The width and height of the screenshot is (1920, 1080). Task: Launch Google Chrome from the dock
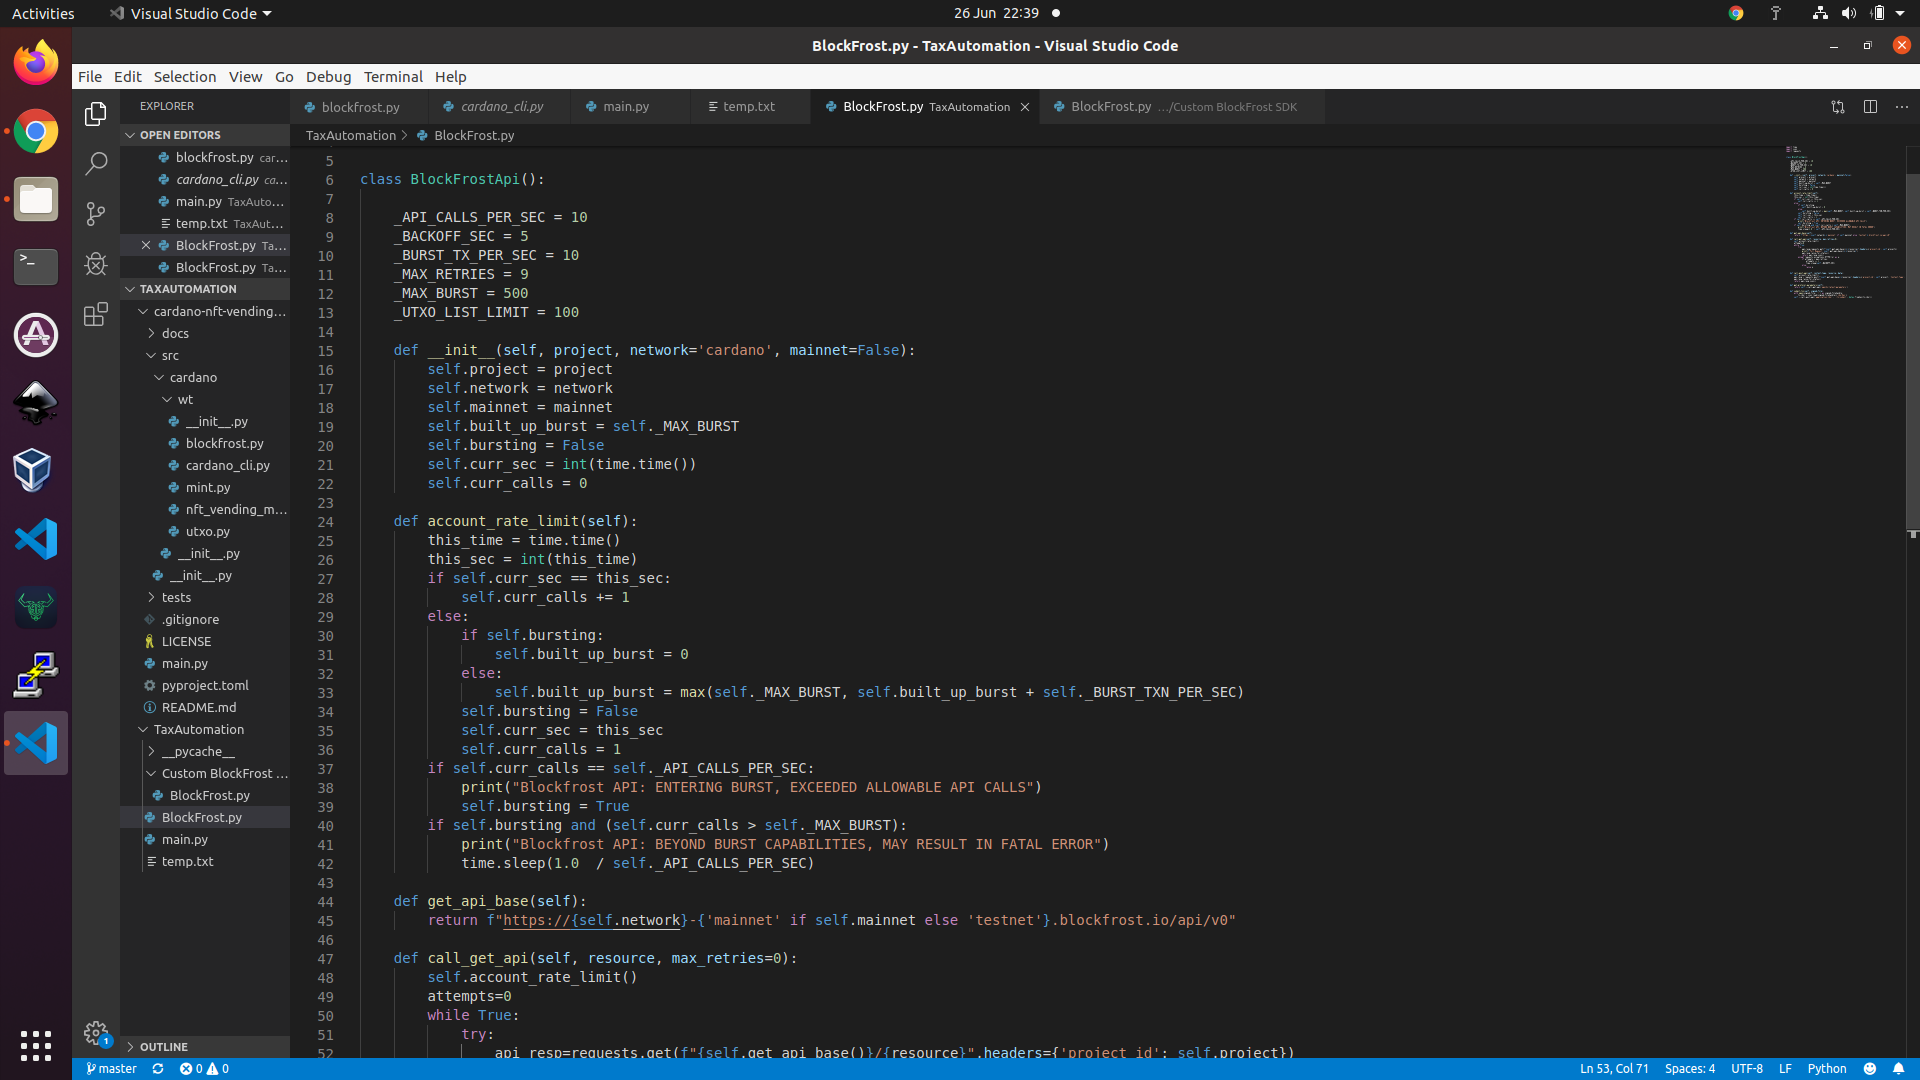pos(36,131)
